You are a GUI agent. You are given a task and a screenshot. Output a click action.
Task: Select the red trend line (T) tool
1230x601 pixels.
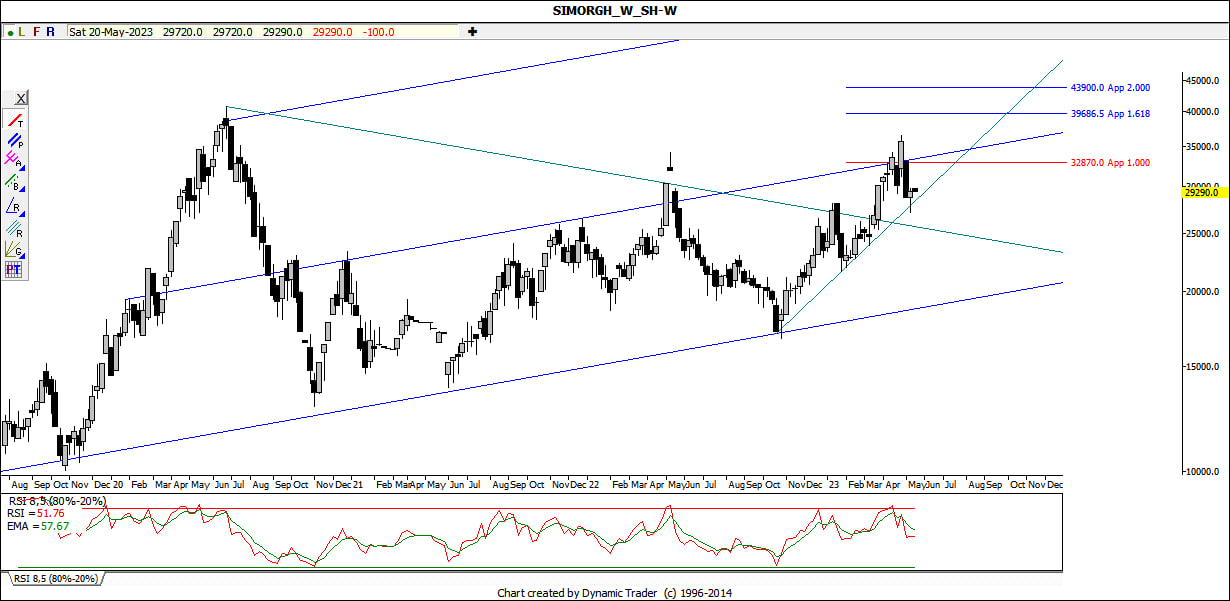point(15,120)
